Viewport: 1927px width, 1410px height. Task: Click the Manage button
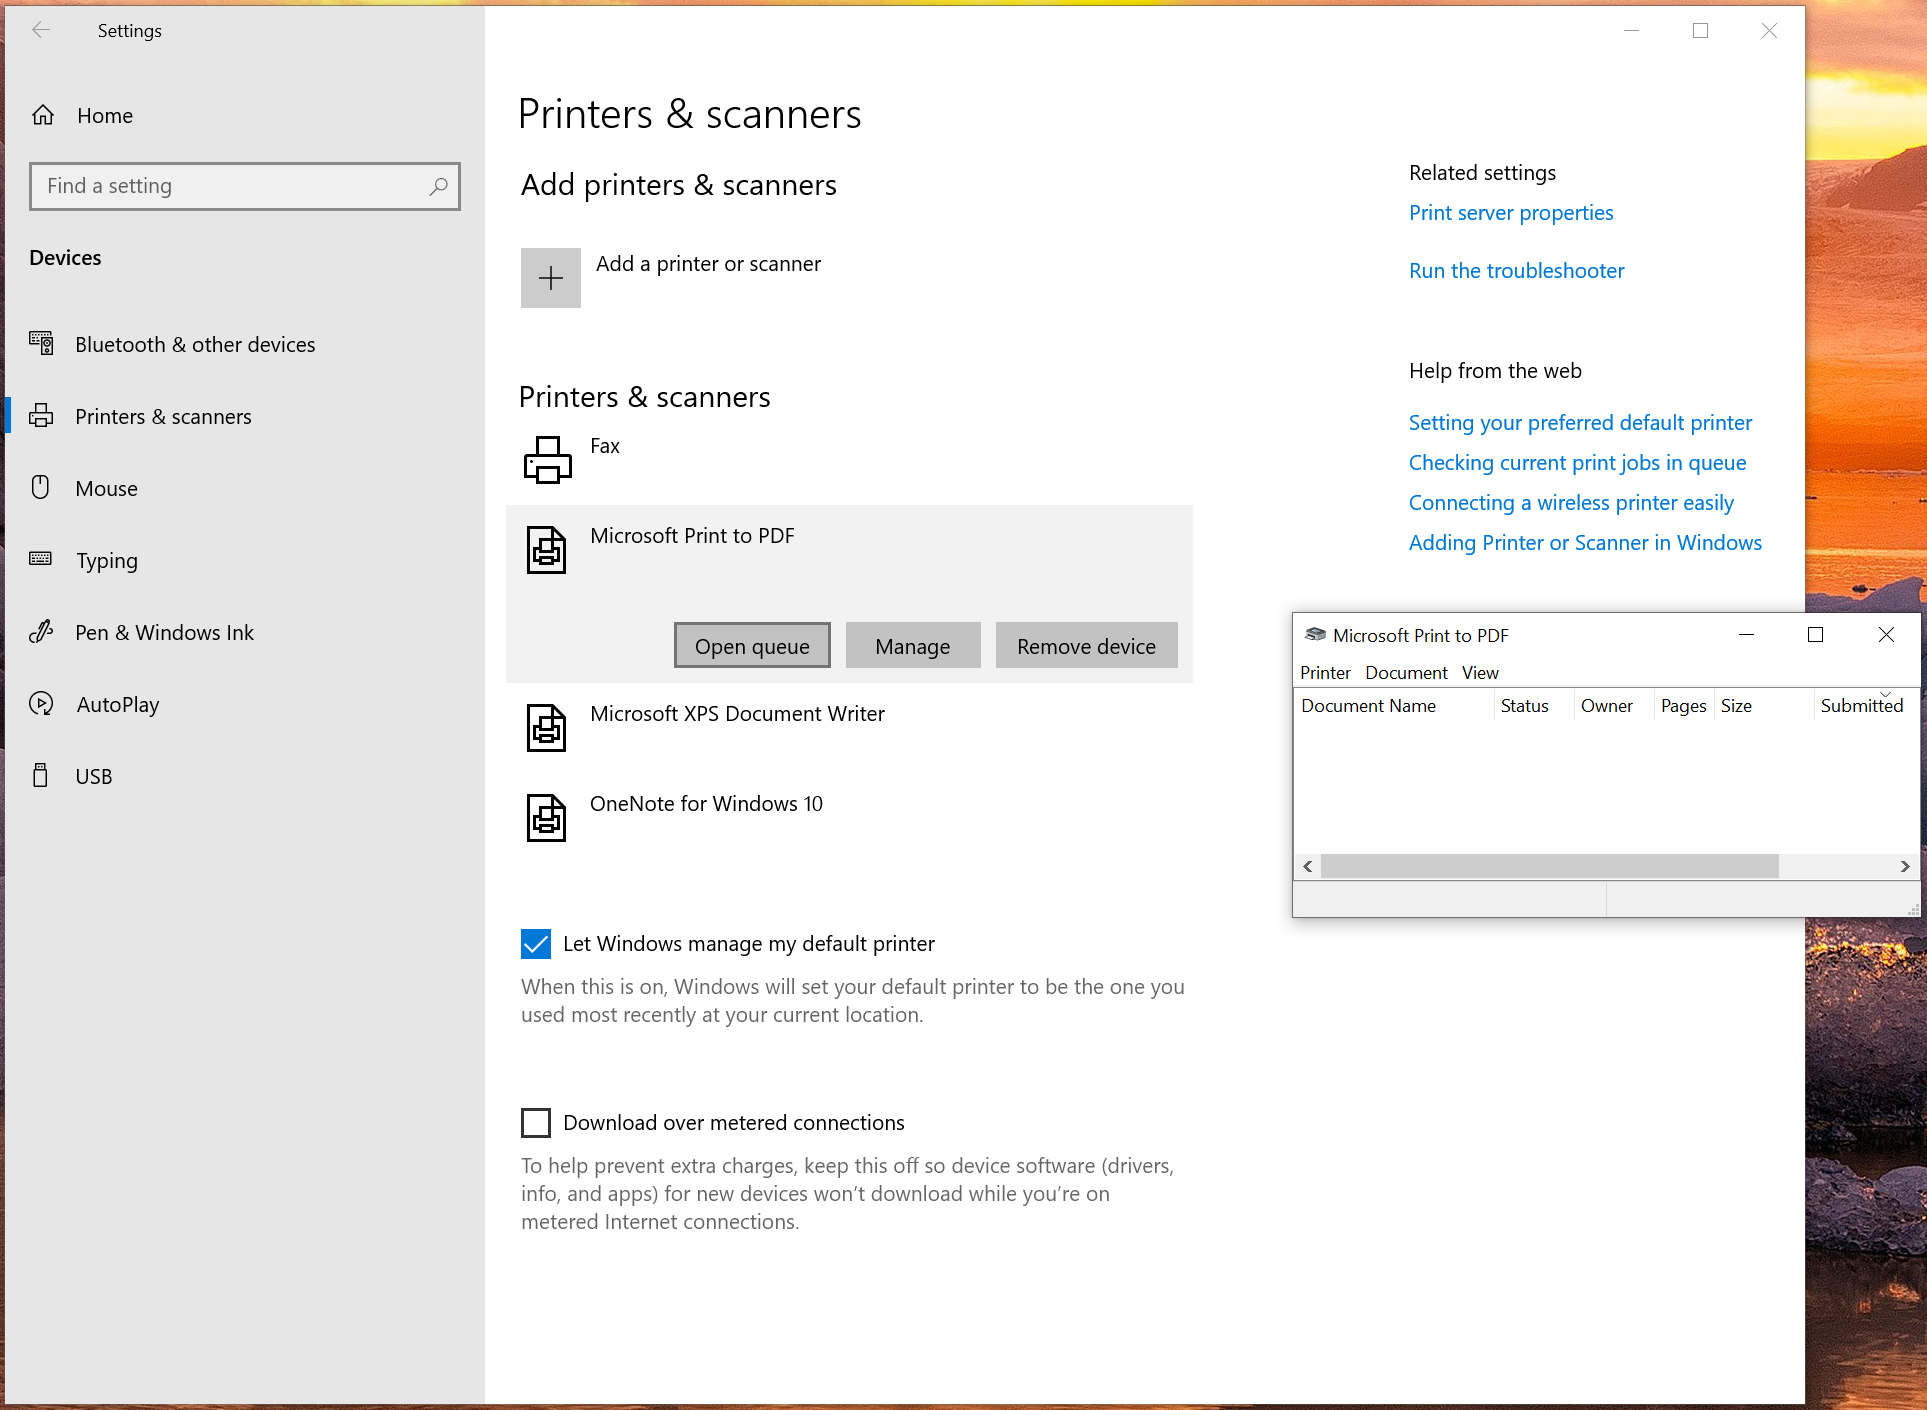coord(913,646)
